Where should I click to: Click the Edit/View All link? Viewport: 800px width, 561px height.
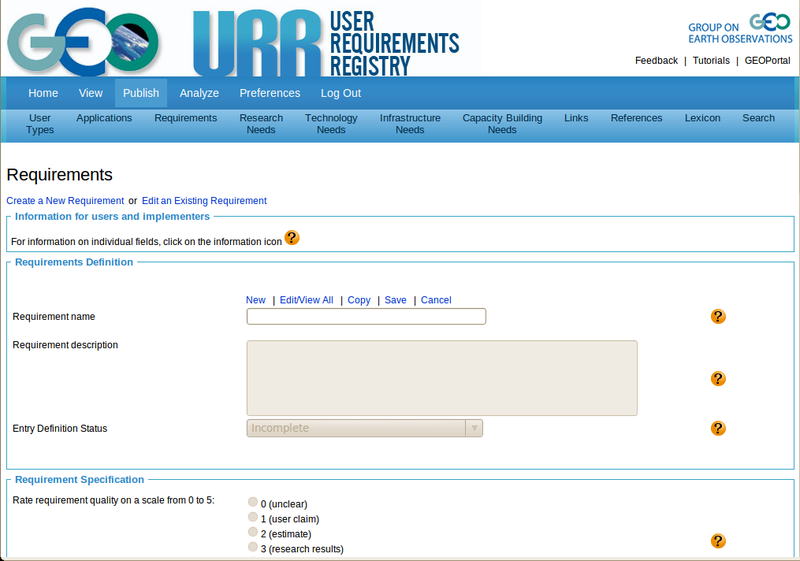tap(306, 300)
